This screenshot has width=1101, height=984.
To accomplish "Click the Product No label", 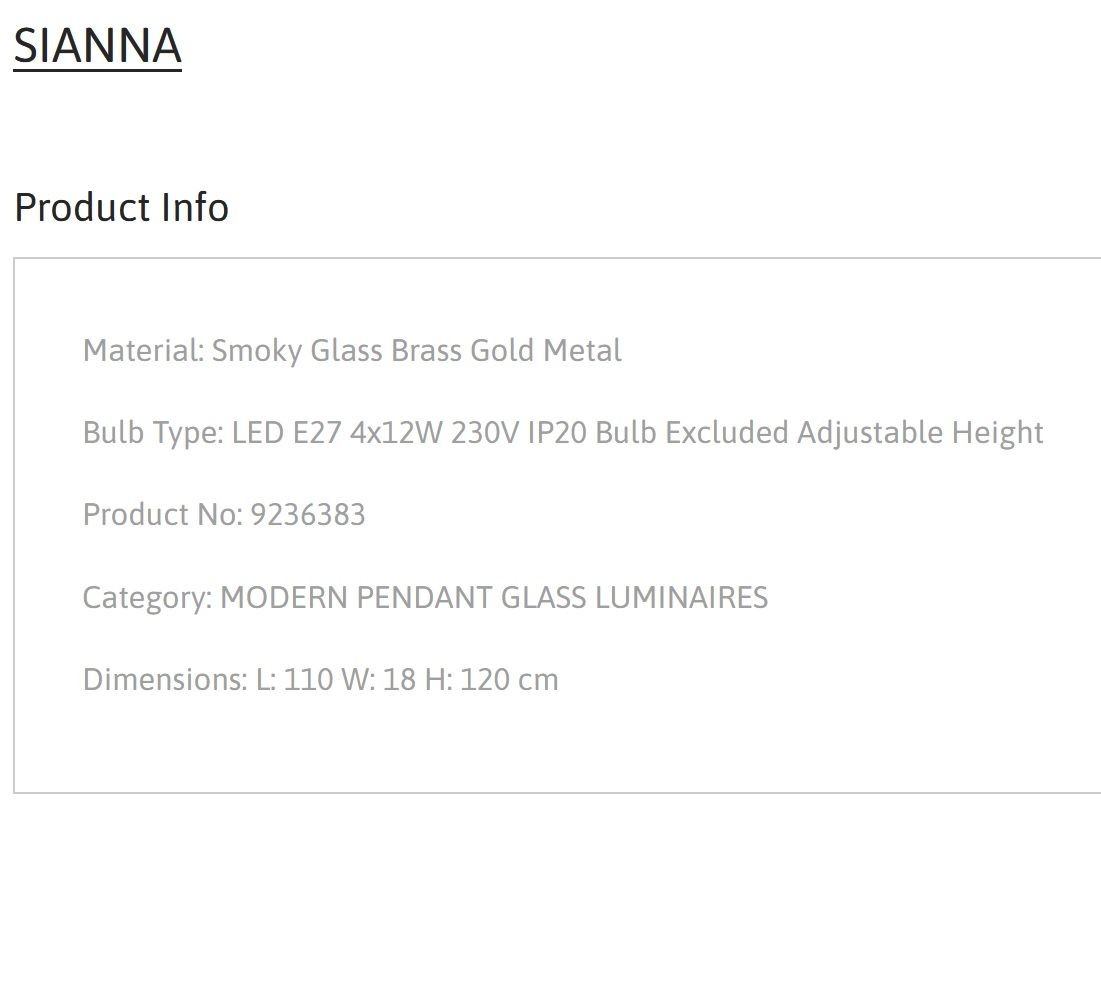I will coord(162,515).
